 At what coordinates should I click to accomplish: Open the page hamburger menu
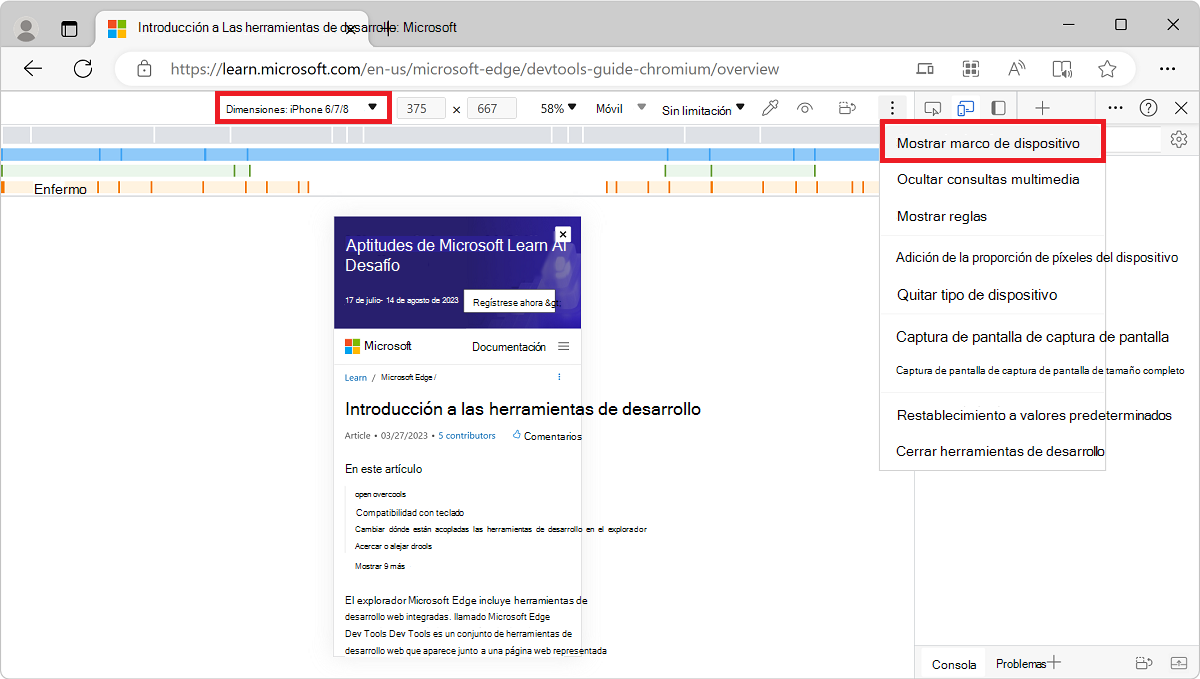pos(564,346)
